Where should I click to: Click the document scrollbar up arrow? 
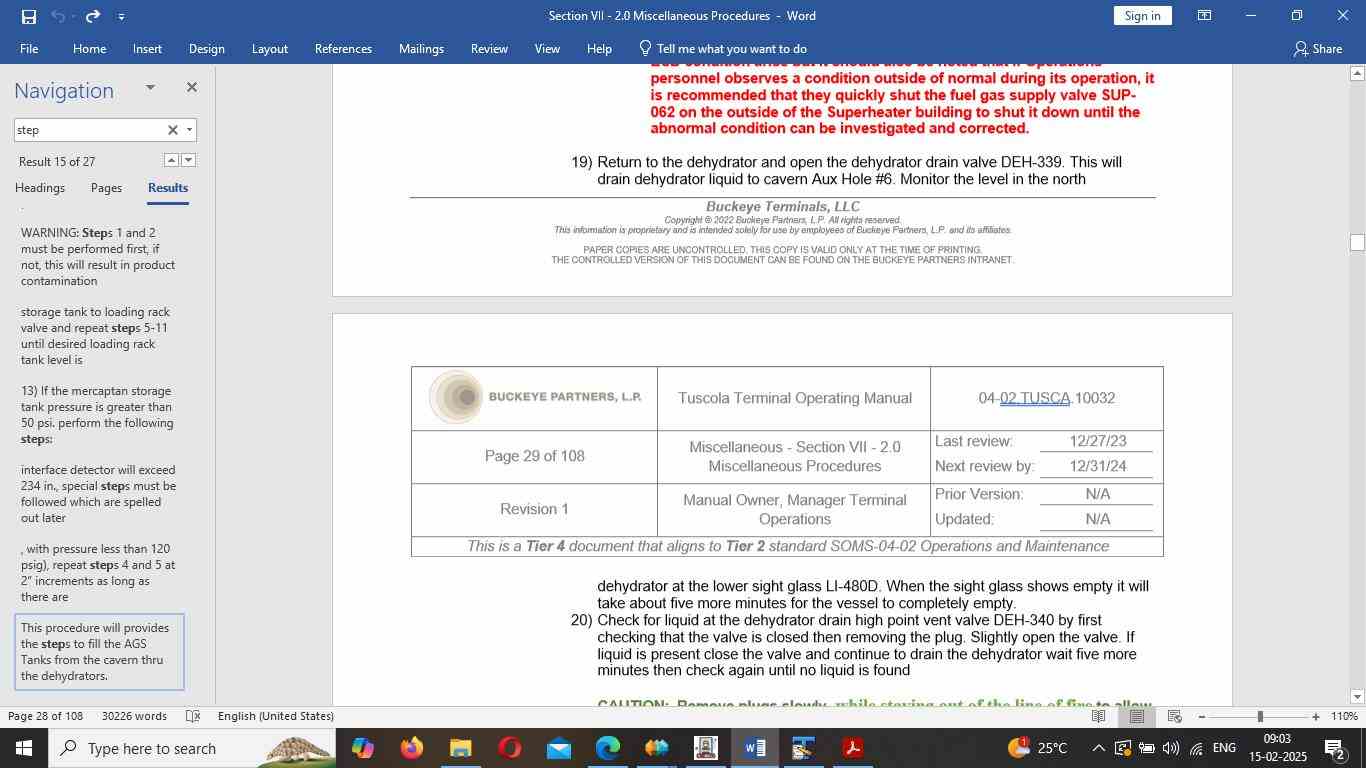[x=1357, y=73]
